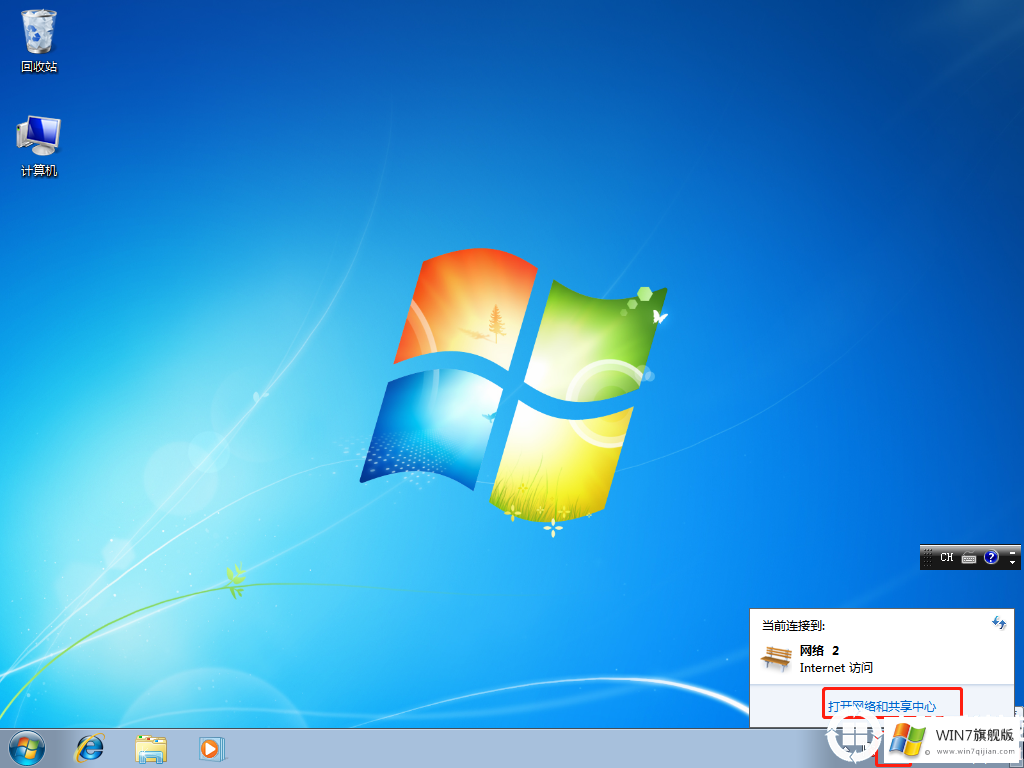Image resolution: width=1024 pixels, height=768 pixels.
Task: Open language bar help question mark
Action: (991, 557)
